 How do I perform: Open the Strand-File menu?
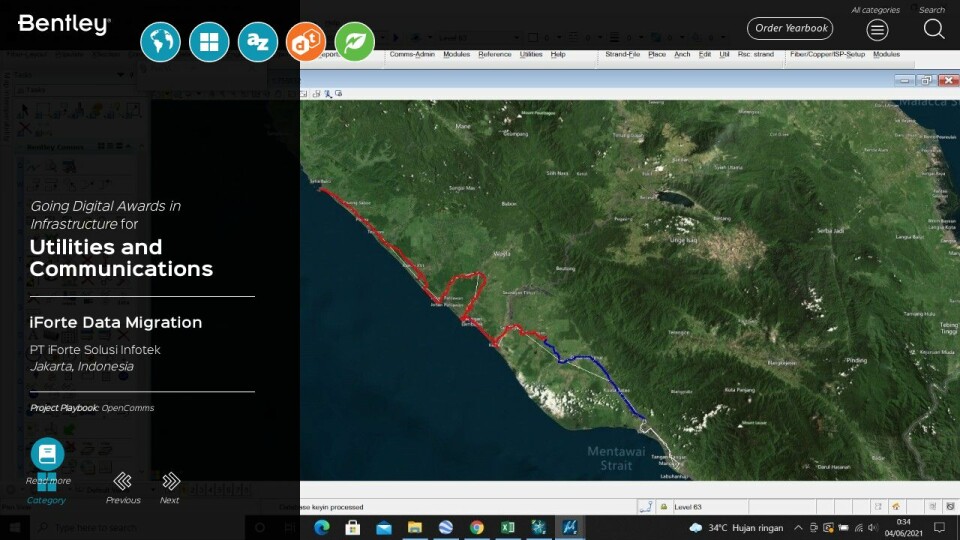point(623,54)
